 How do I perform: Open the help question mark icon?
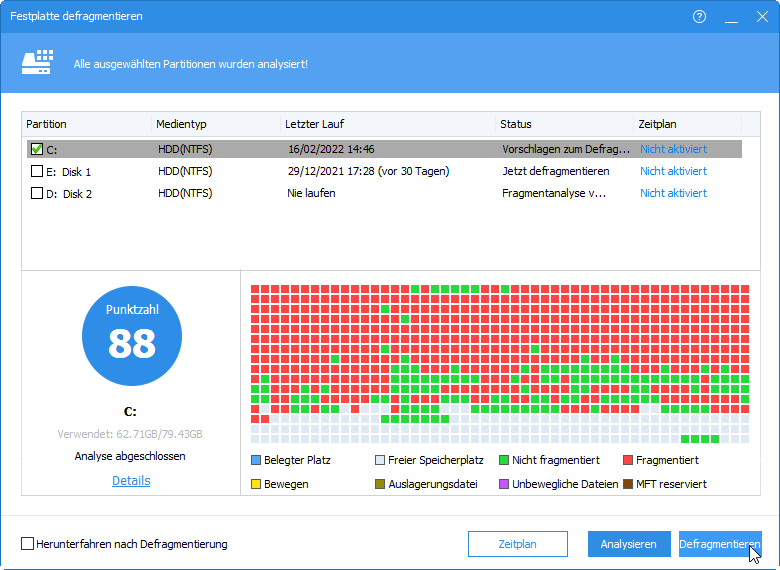(x=699, y=16)
